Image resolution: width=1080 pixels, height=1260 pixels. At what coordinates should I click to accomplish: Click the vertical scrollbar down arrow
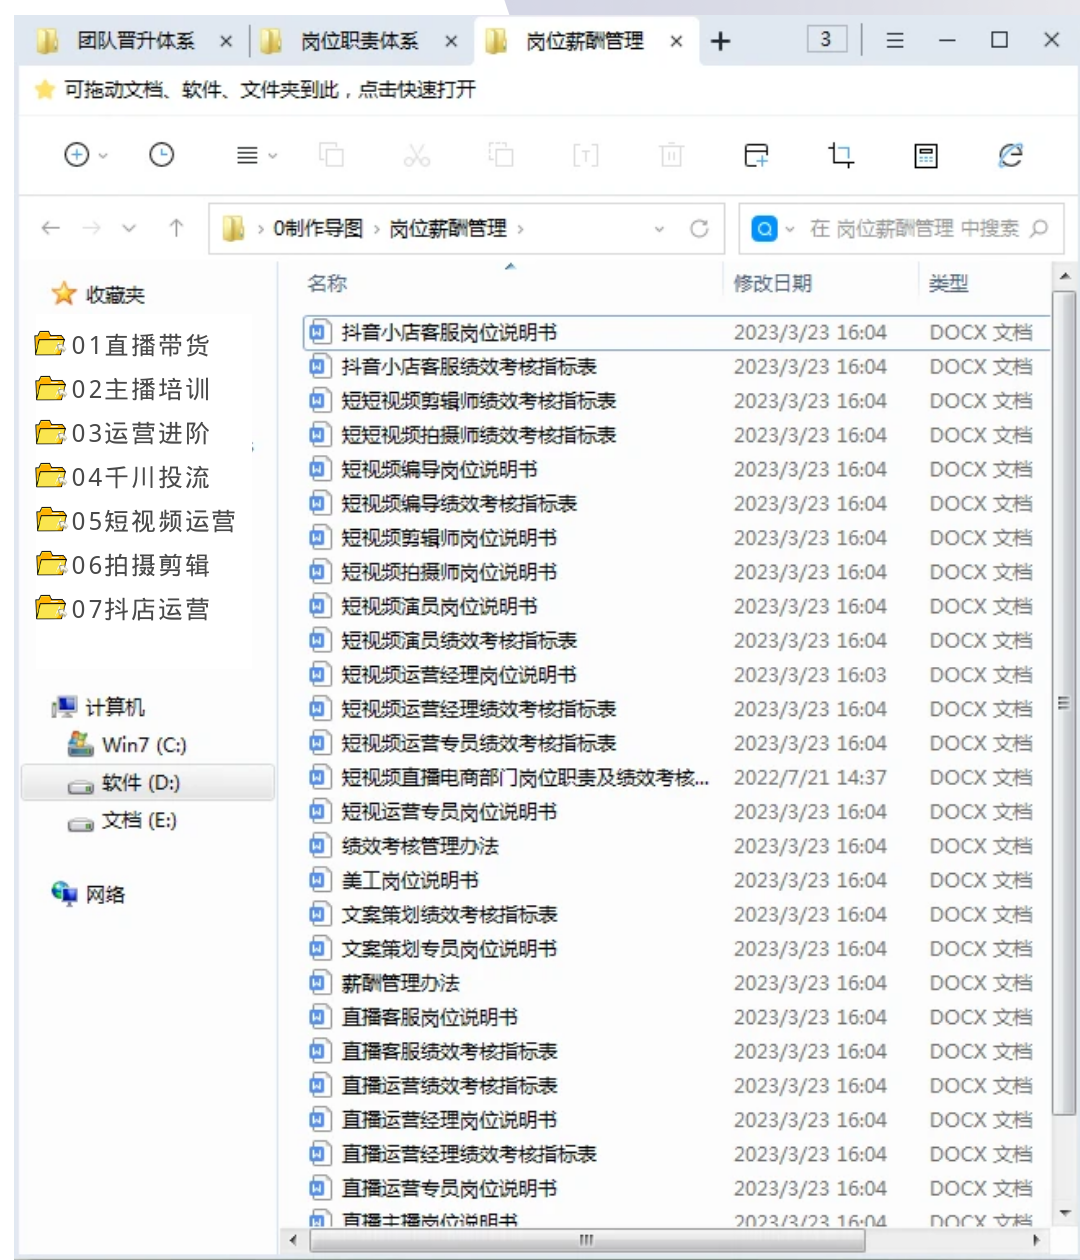coord(1063,1214)
